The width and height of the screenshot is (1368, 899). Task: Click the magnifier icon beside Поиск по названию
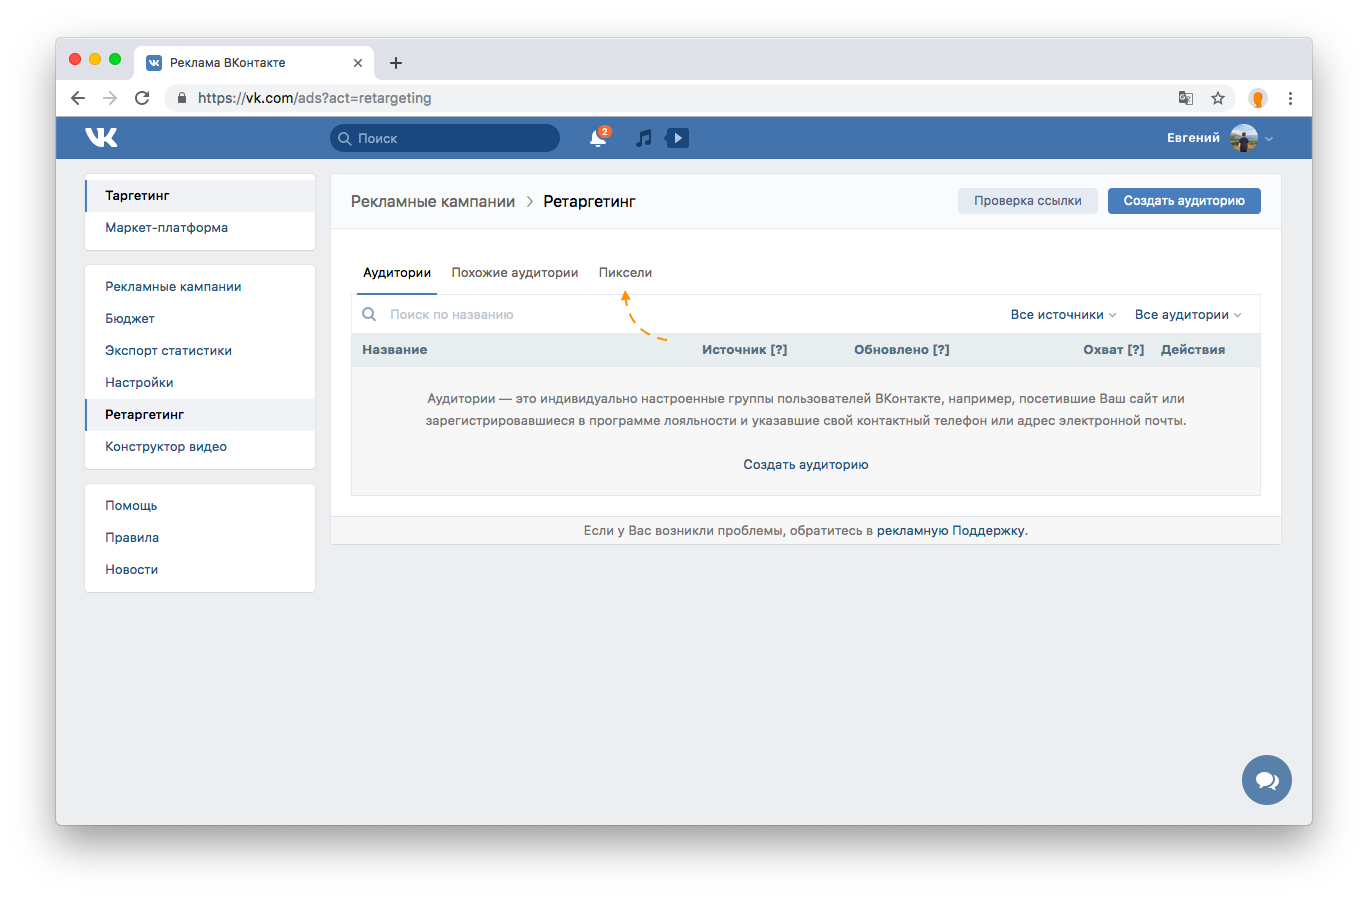369,314
